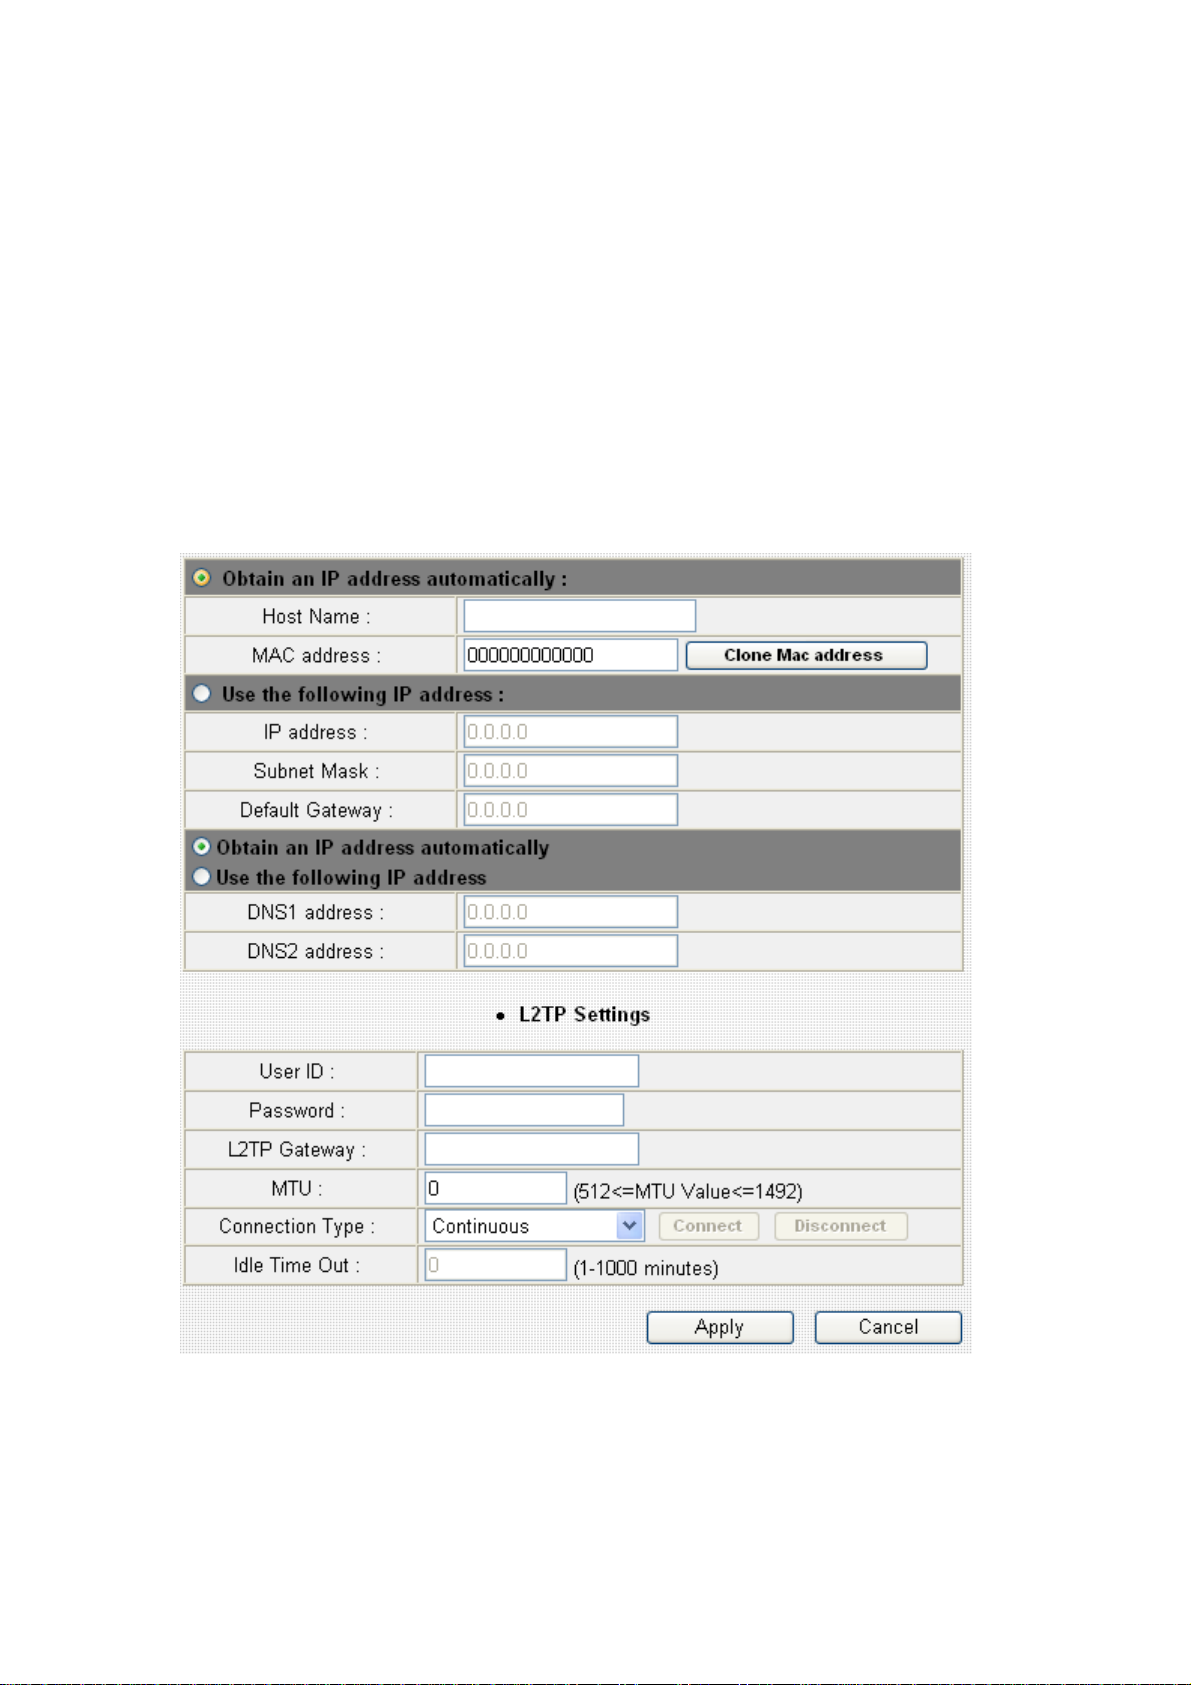Click the MTU value field
The image size is (1191, 1685).
(x=495, y=1188)
